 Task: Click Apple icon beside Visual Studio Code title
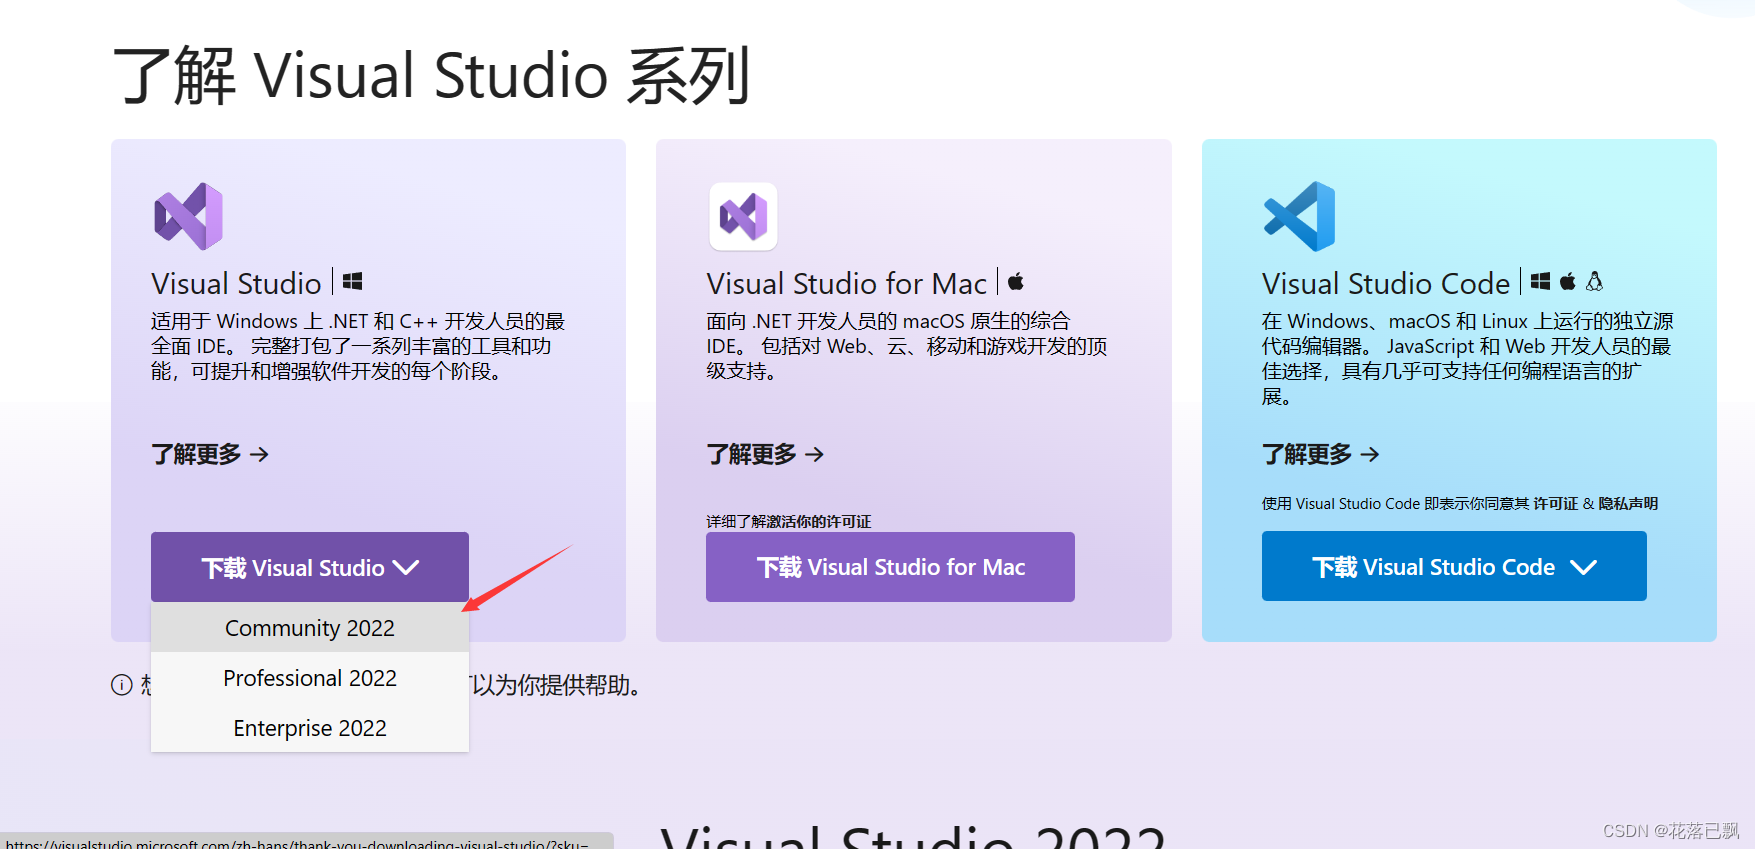(x=1568, y=282)
